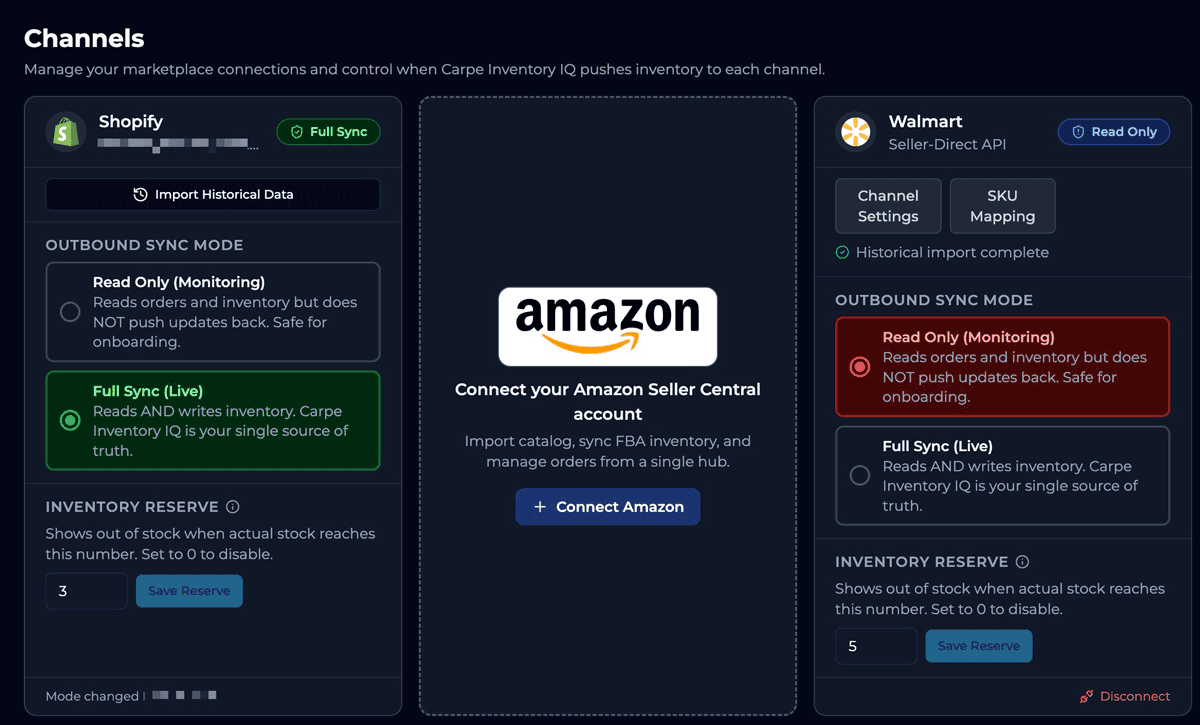The width and height of the screenshot is (1200, 725).
Task: Select Full Sync (Live) mode for Walmart
Action: click(x=1002, y=476)
